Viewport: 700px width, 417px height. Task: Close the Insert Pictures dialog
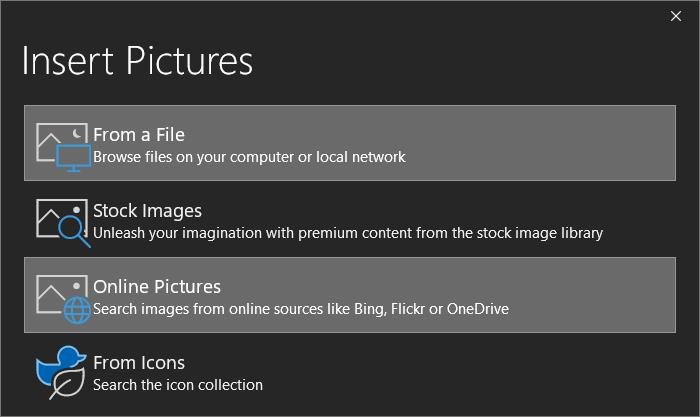tap(676, 16)
